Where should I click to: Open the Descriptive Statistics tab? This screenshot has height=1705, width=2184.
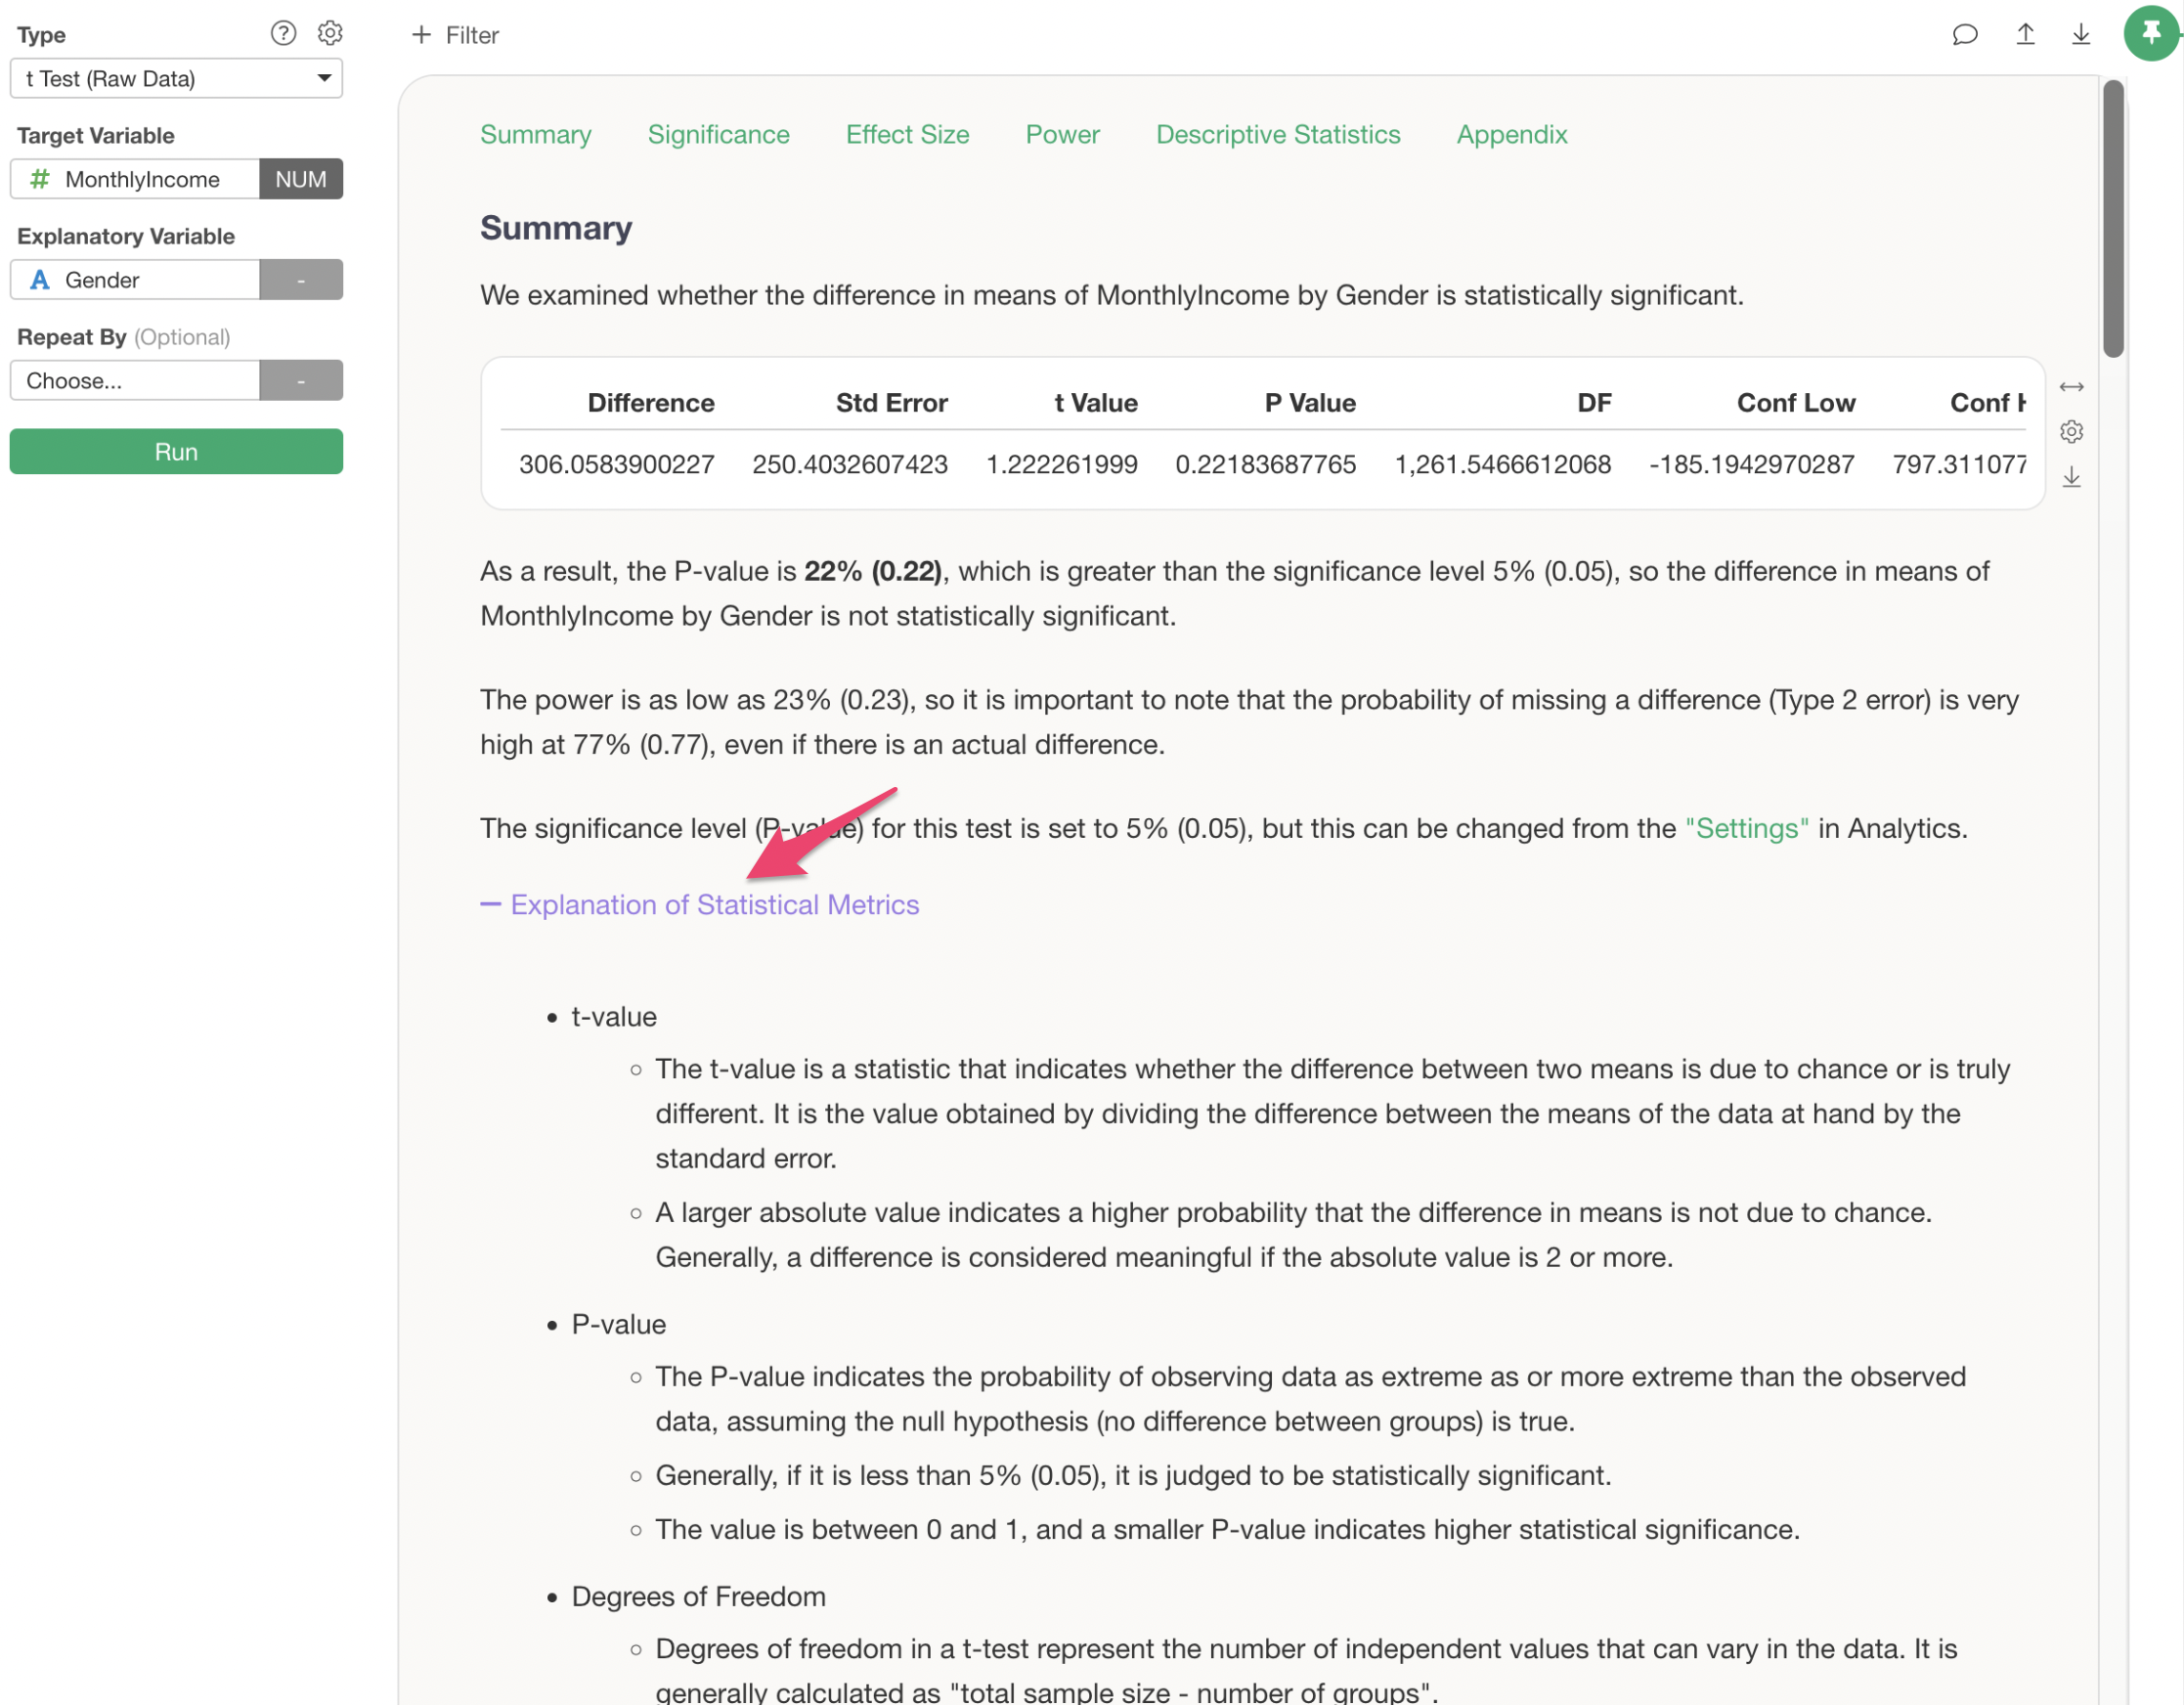click(x=1277, y=135)
